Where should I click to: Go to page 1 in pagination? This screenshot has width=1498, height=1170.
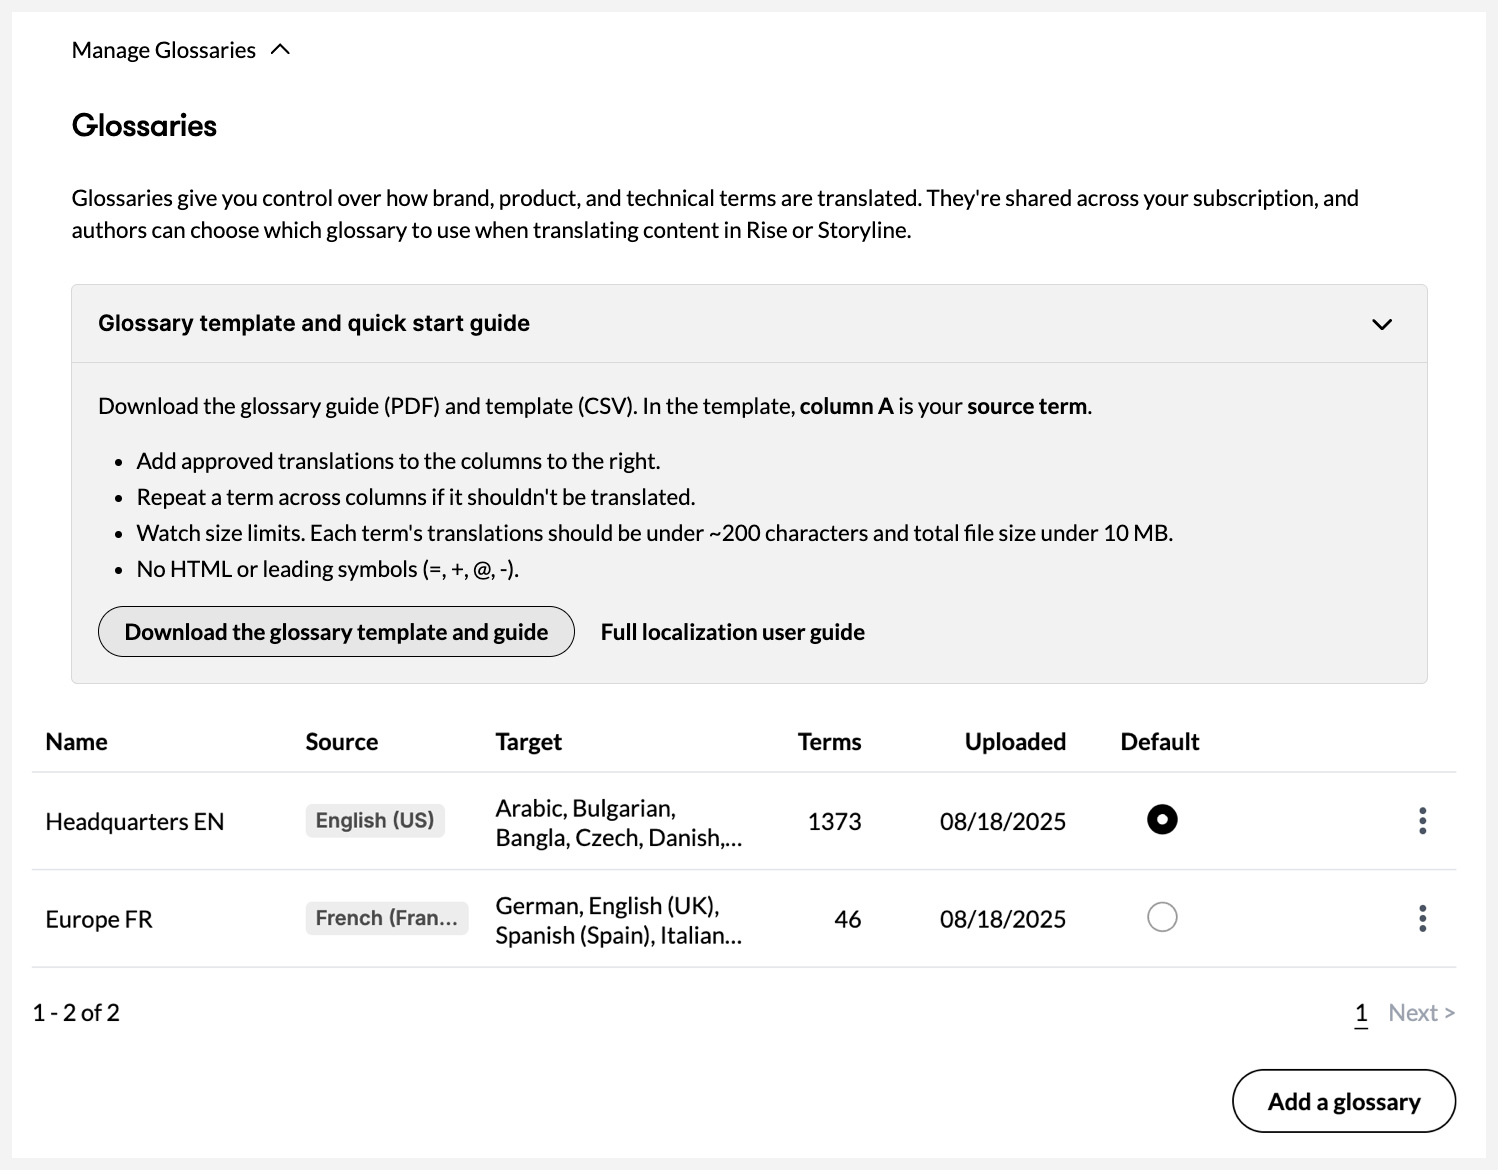point(1360,1013)
